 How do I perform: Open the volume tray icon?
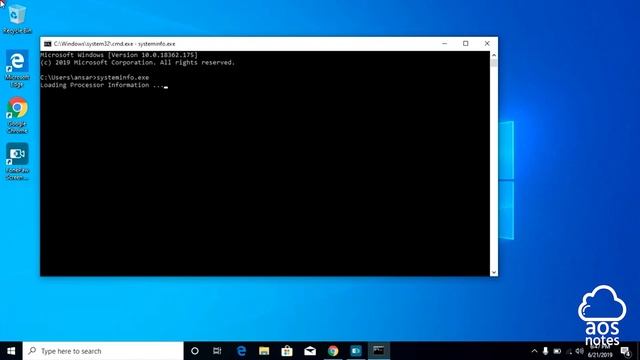coord(579,351)
